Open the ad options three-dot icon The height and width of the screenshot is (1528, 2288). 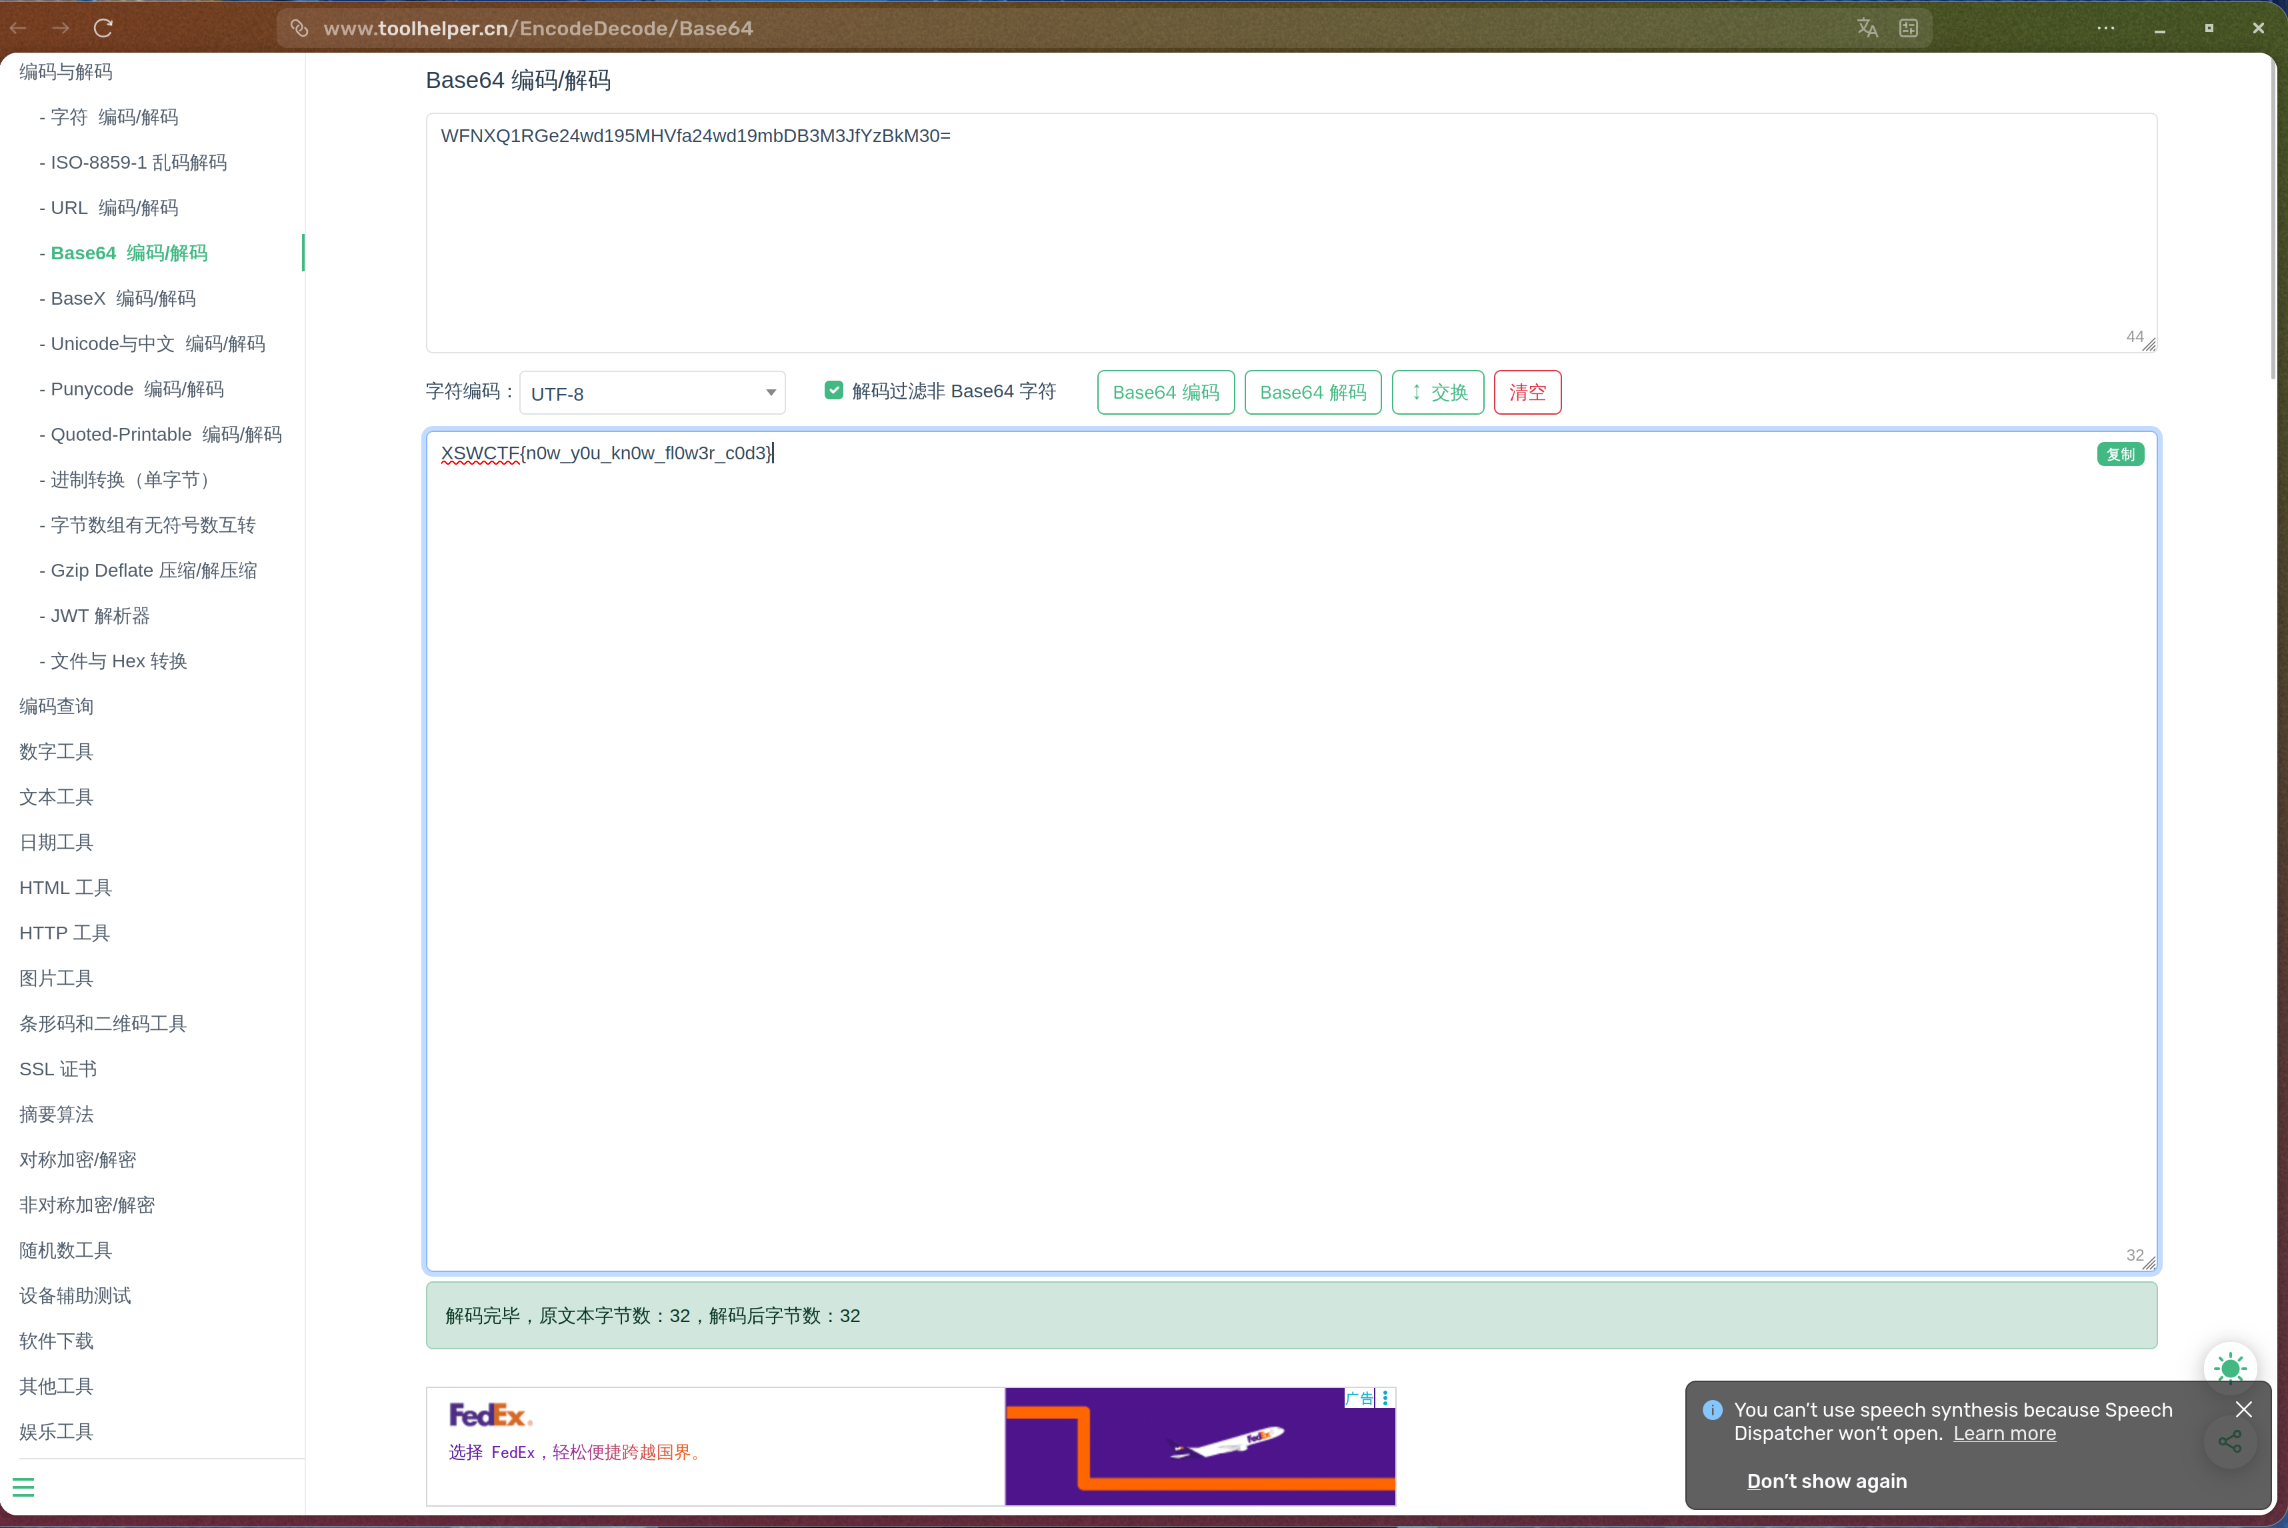[1384, 1398]
